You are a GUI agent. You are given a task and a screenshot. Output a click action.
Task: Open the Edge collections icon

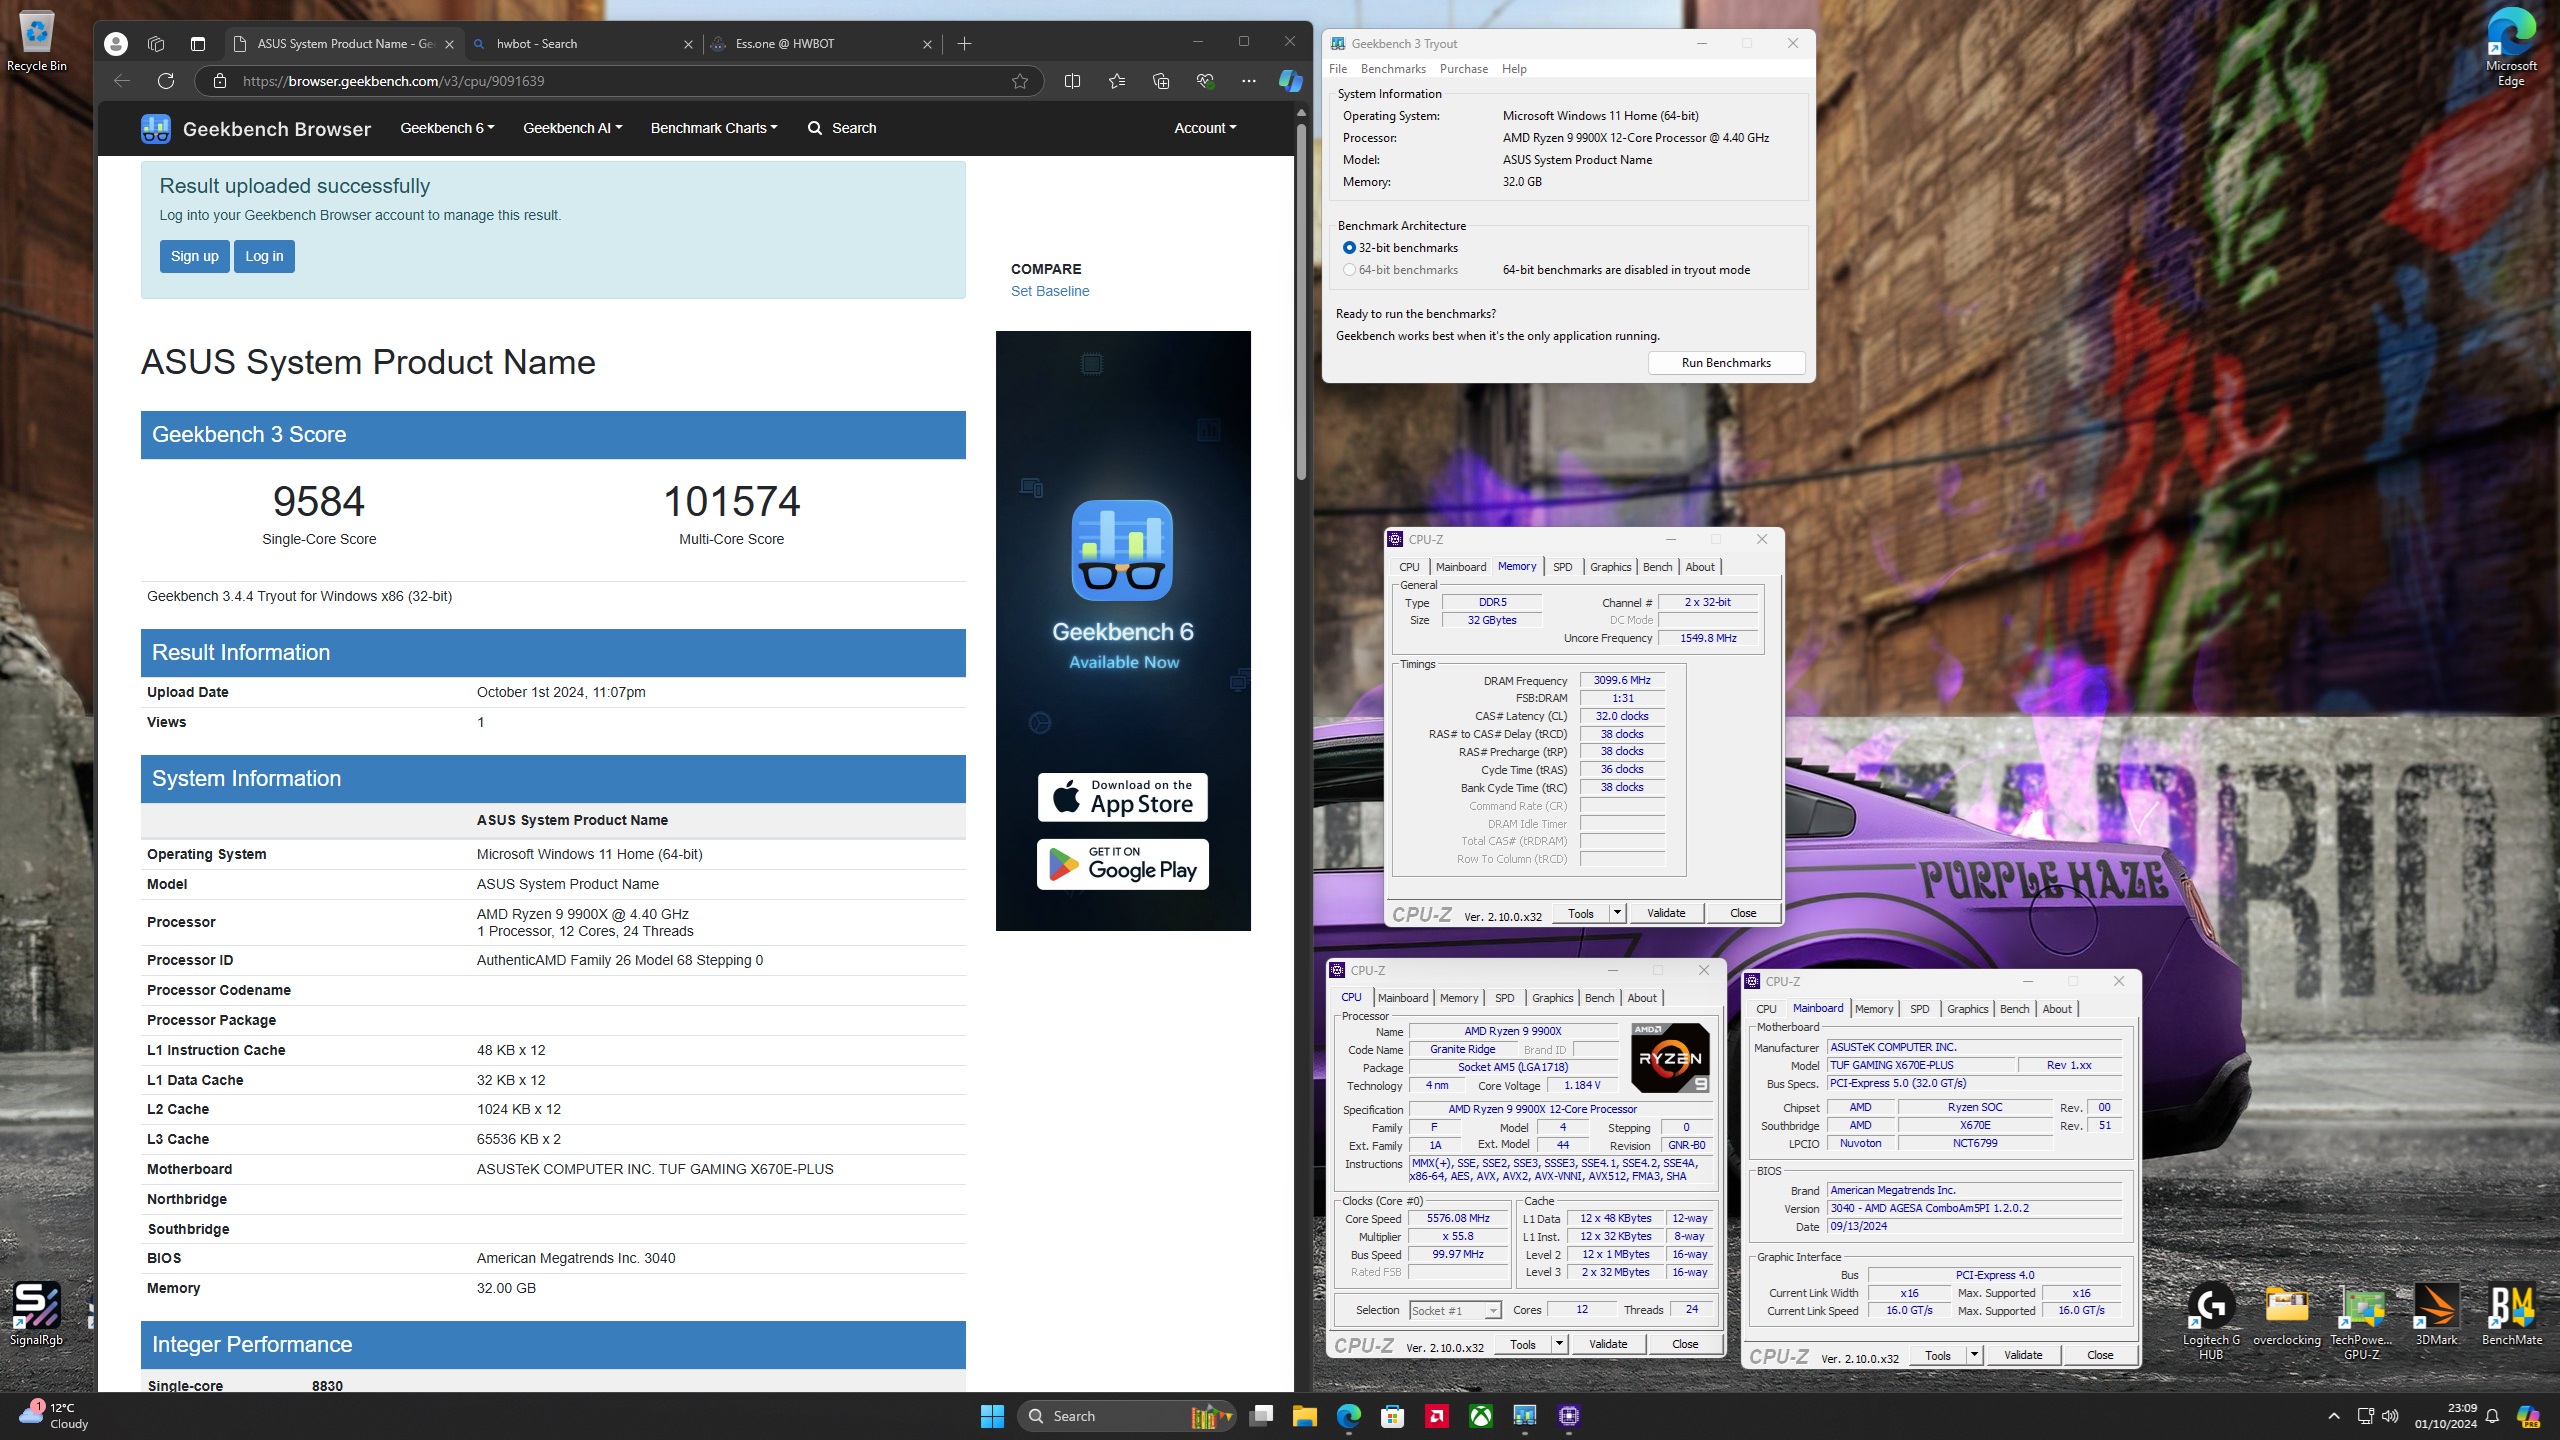[1161, 81]
